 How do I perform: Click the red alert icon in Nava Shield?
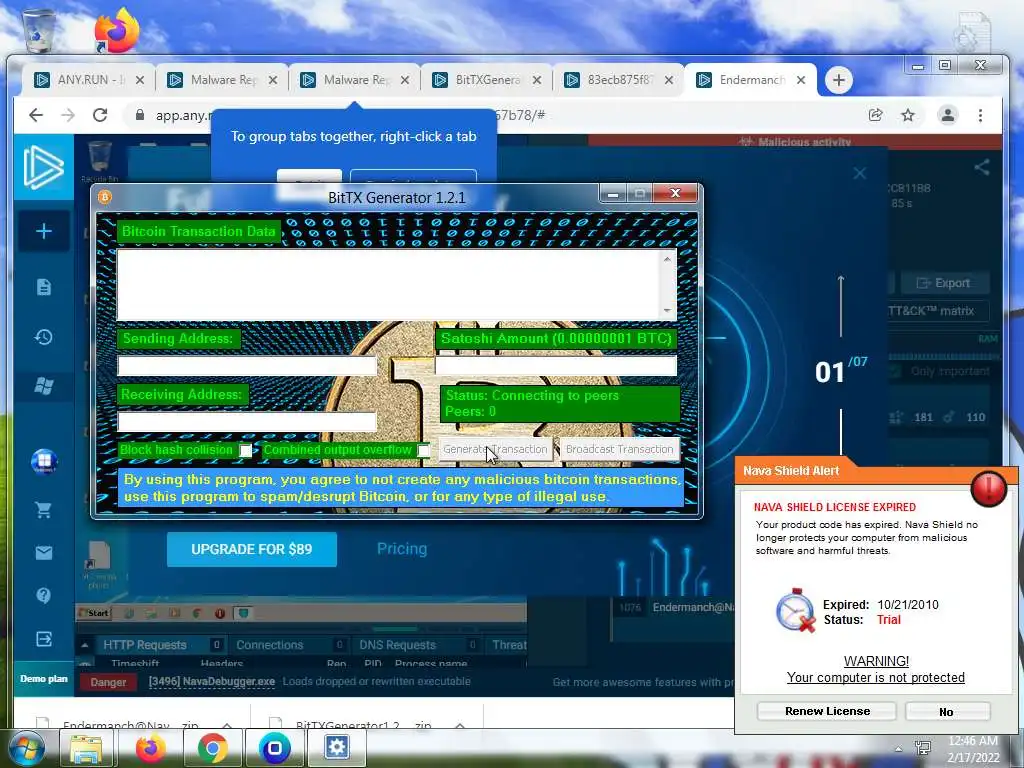click(988, 488)
